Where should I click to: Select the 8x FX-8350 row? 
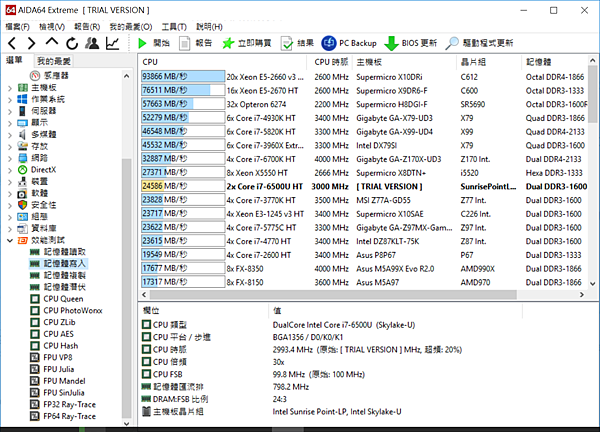point(364,269)
